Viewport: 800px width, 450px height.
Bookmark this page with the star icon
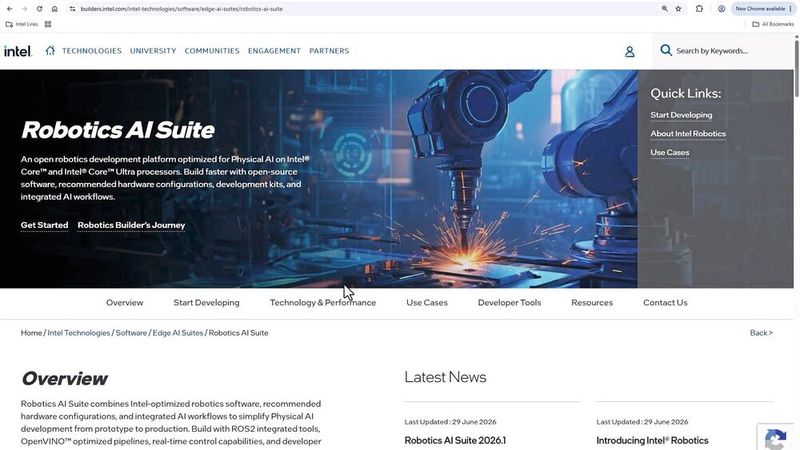tap(678, 9)
